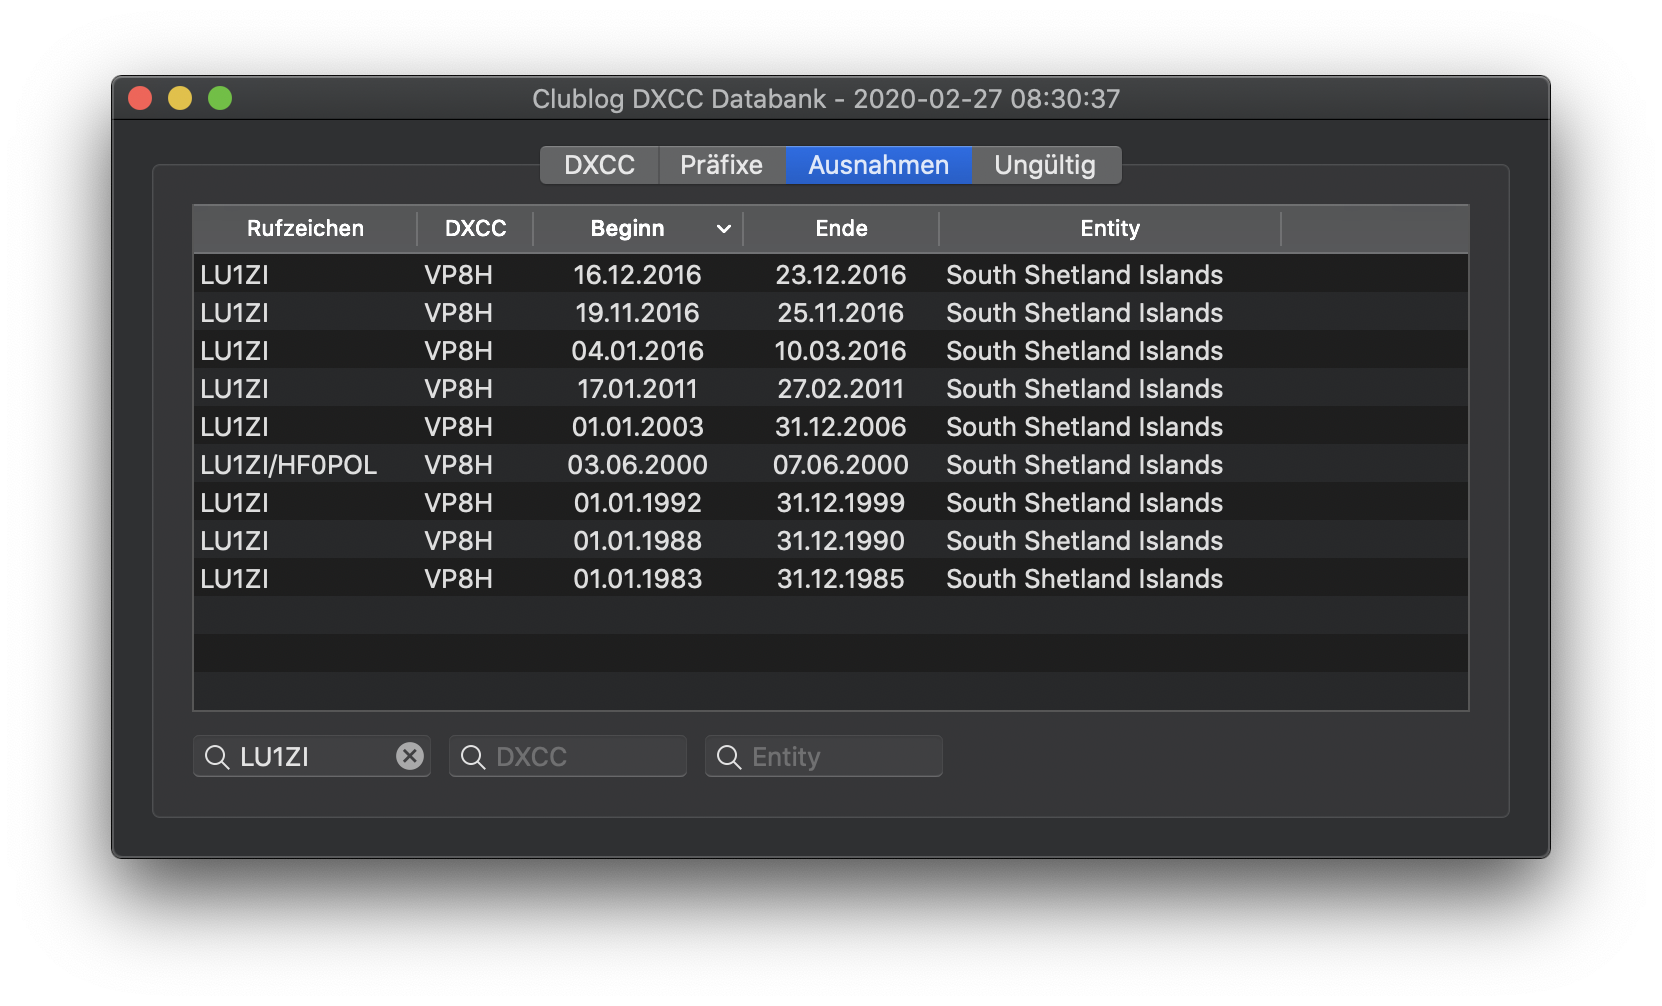This screenshot has height=1006, width=1662.
Task: Click the end date 27.02.2011
Action: pos(841,389)
